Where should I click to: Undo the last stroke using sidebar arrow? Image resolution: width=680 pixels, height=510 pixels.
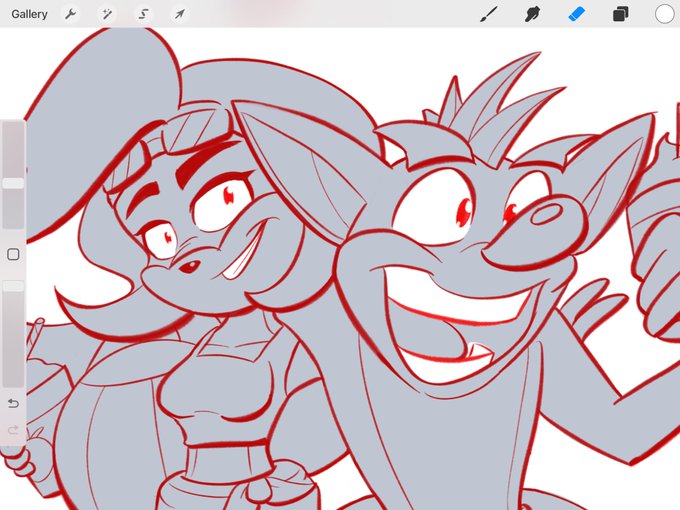[13, 404]
